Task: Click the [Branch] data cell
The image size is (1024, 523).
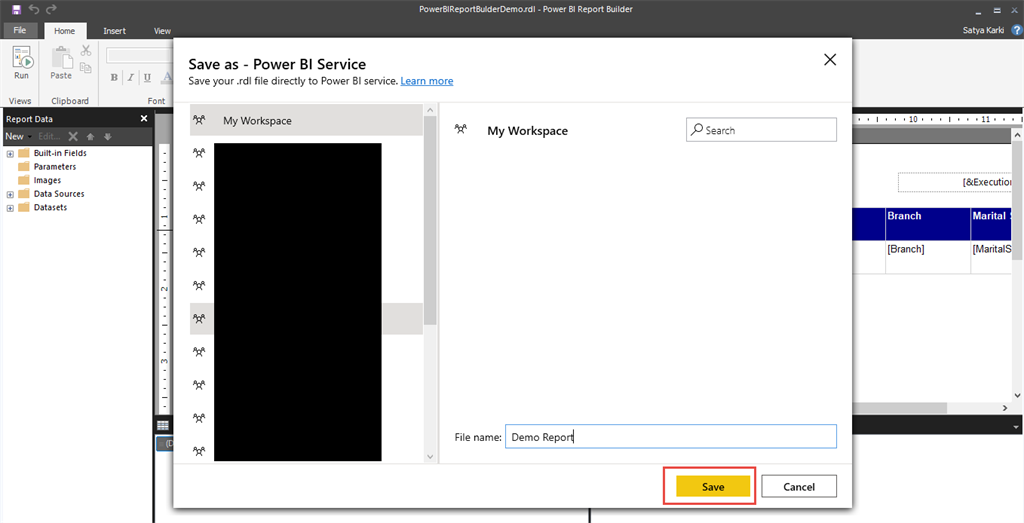Action: 928,257
